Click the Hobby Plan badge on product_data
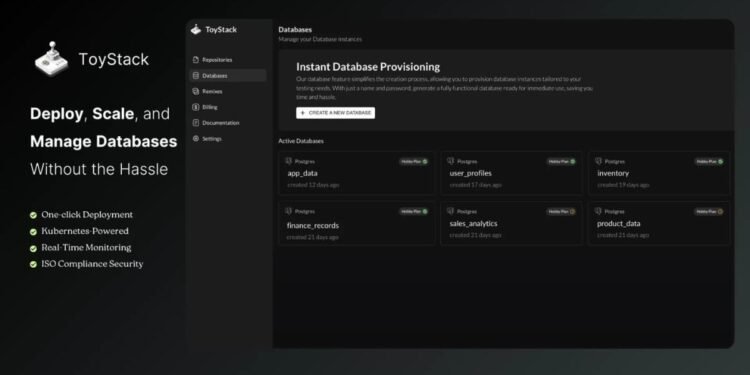Image resolution: width=750 pixels, height=375 pixels. (x=709, y=211)
